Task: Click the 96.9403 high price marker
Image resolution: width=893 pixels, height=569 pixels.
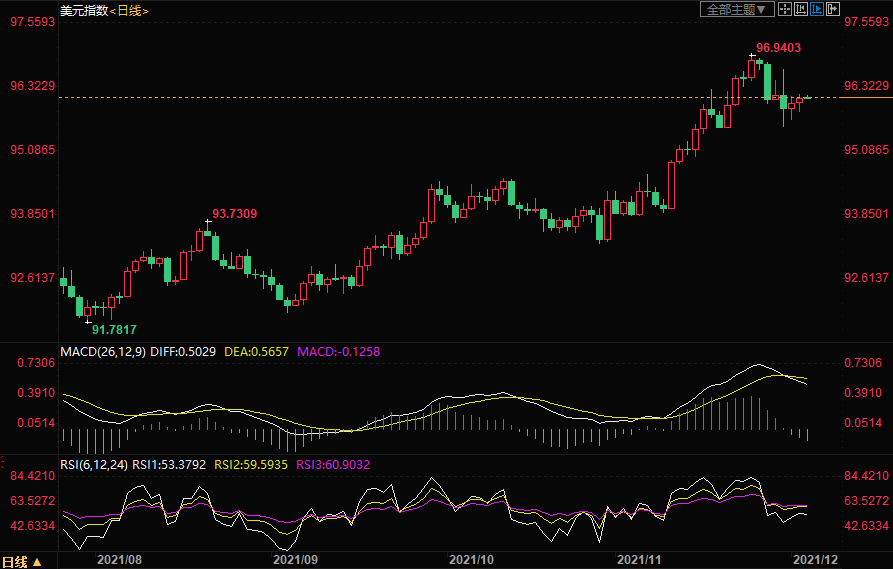Action: [778, 47]
